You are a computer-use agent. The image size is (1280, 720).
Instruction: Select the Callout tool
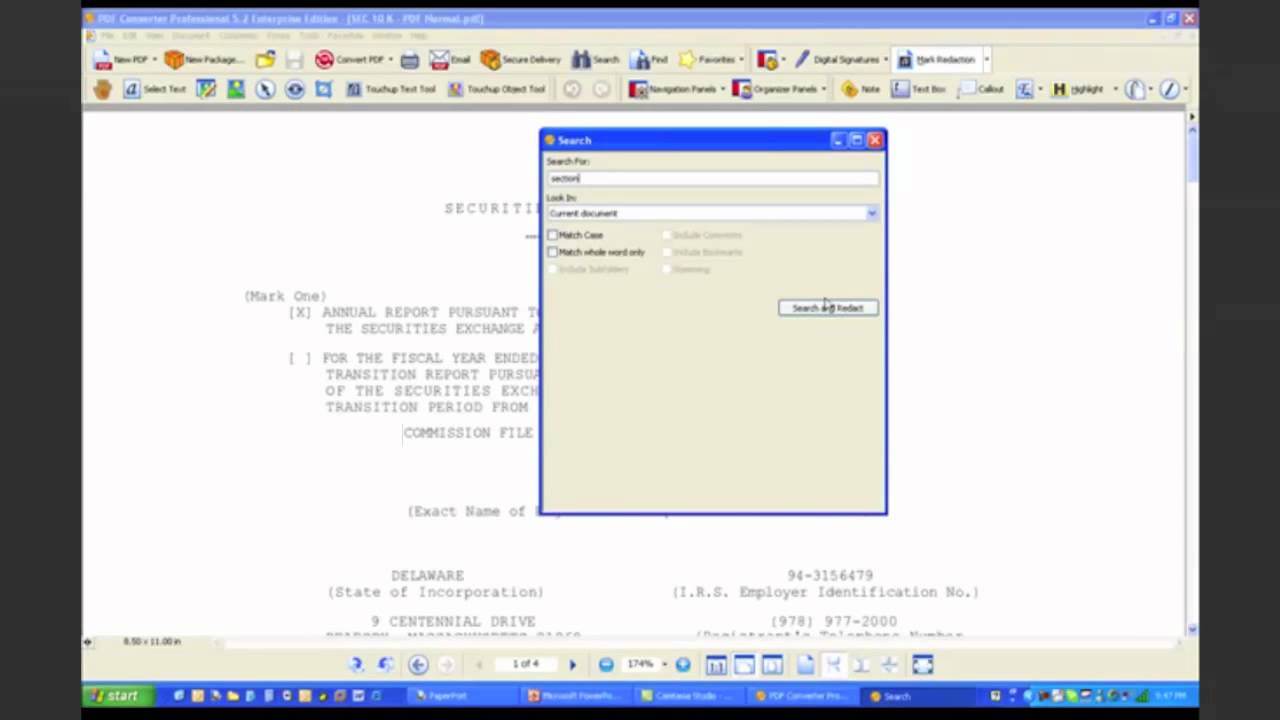coord(980,89)
